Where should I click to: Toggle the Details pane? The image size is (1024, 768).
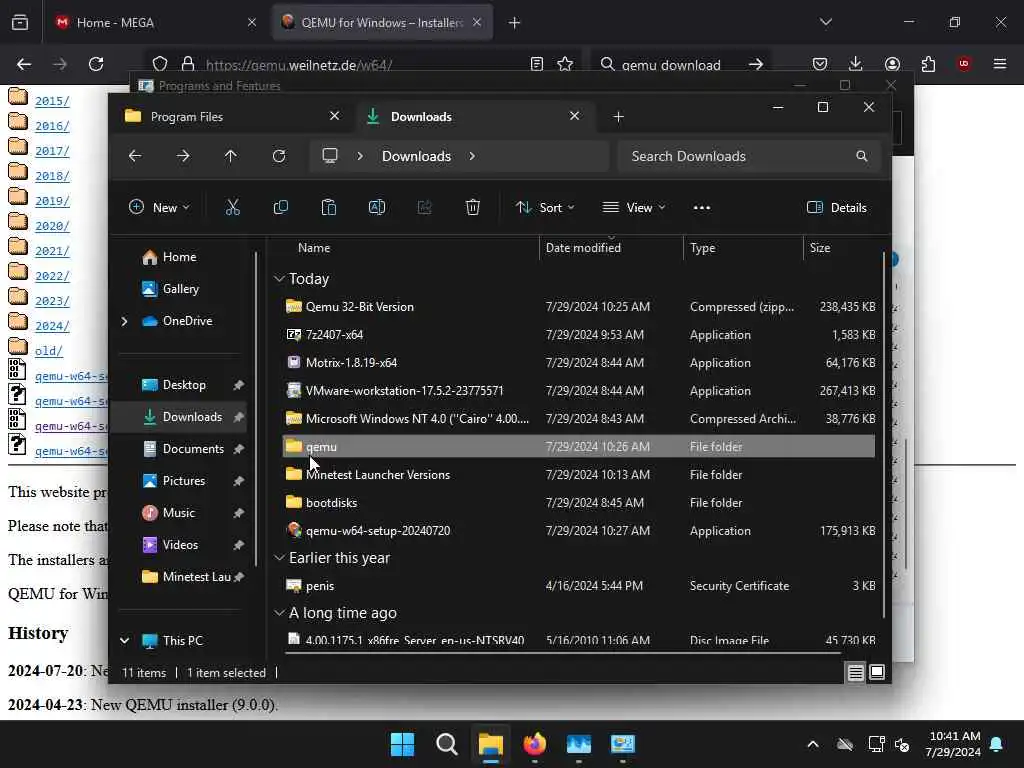tap(837, 208)
